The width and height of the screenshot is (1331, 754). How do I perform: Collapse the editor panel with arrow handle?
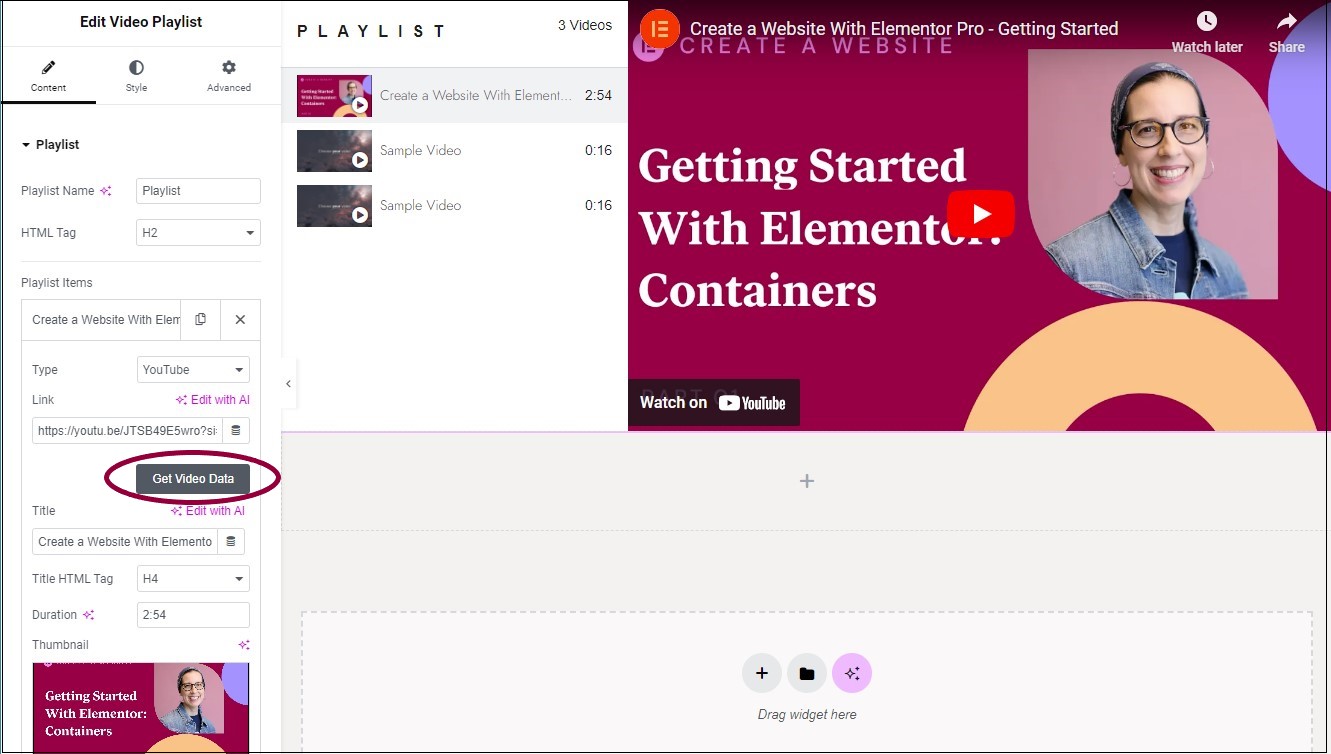[288, 384]
